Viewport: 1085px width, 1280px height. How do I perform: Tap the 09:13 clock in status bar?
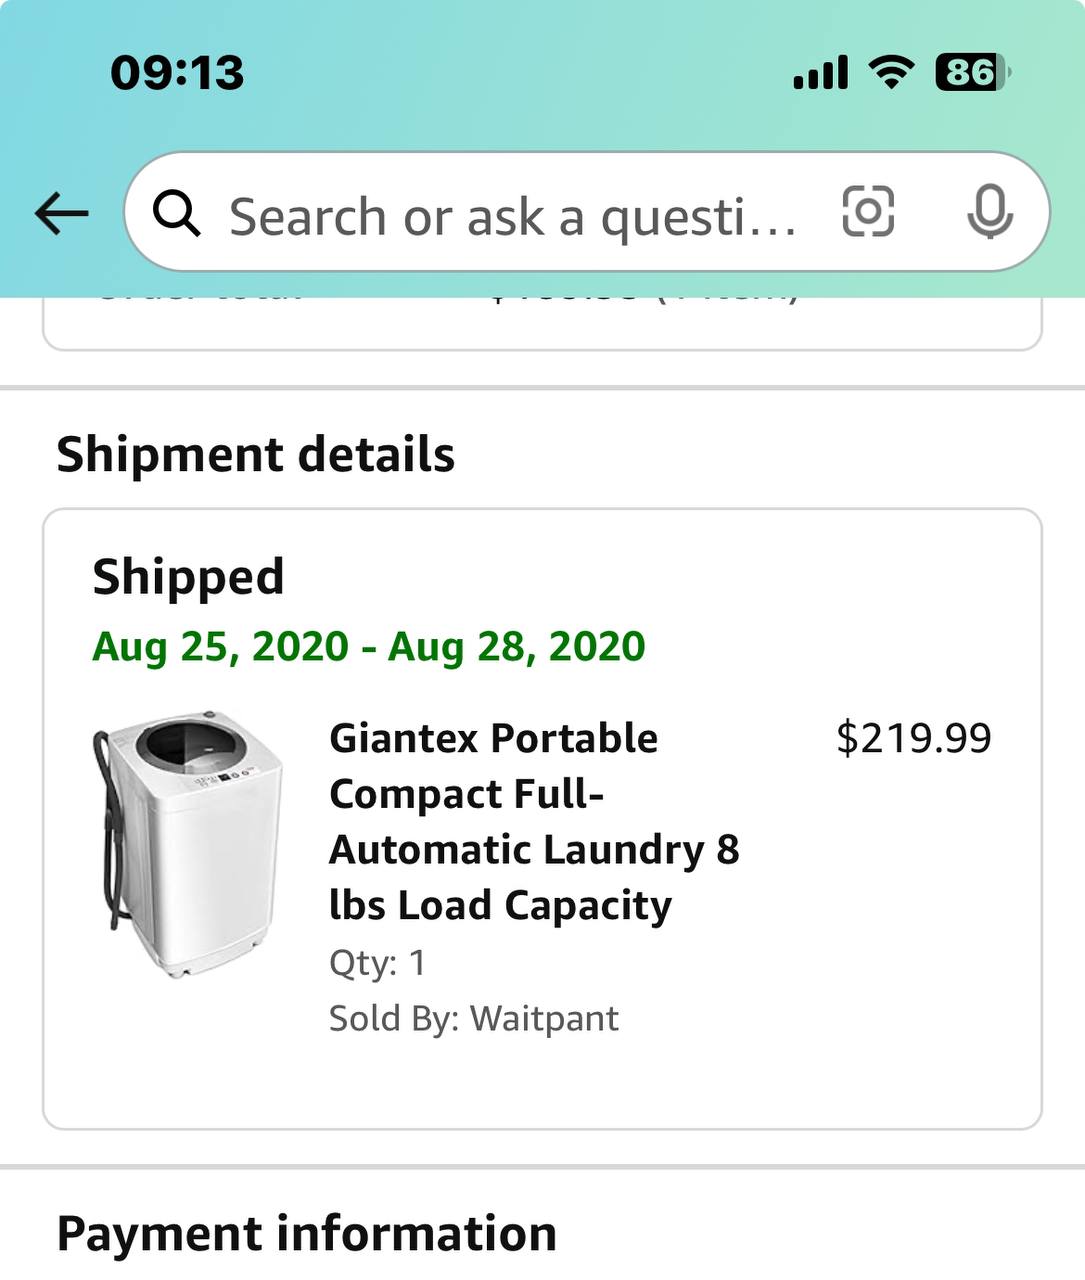point(177,73)
